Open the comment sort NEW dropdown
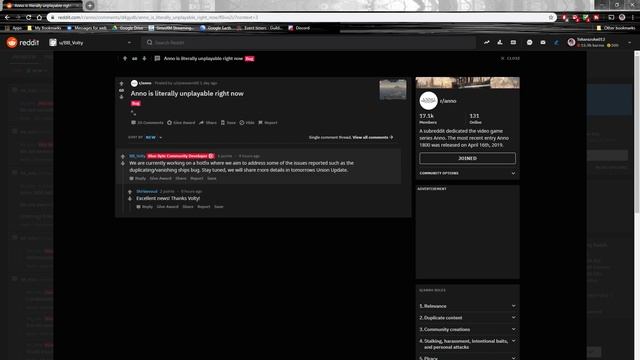Image resolution: width=640 pixels, height=360 pixels. (154, 138)
